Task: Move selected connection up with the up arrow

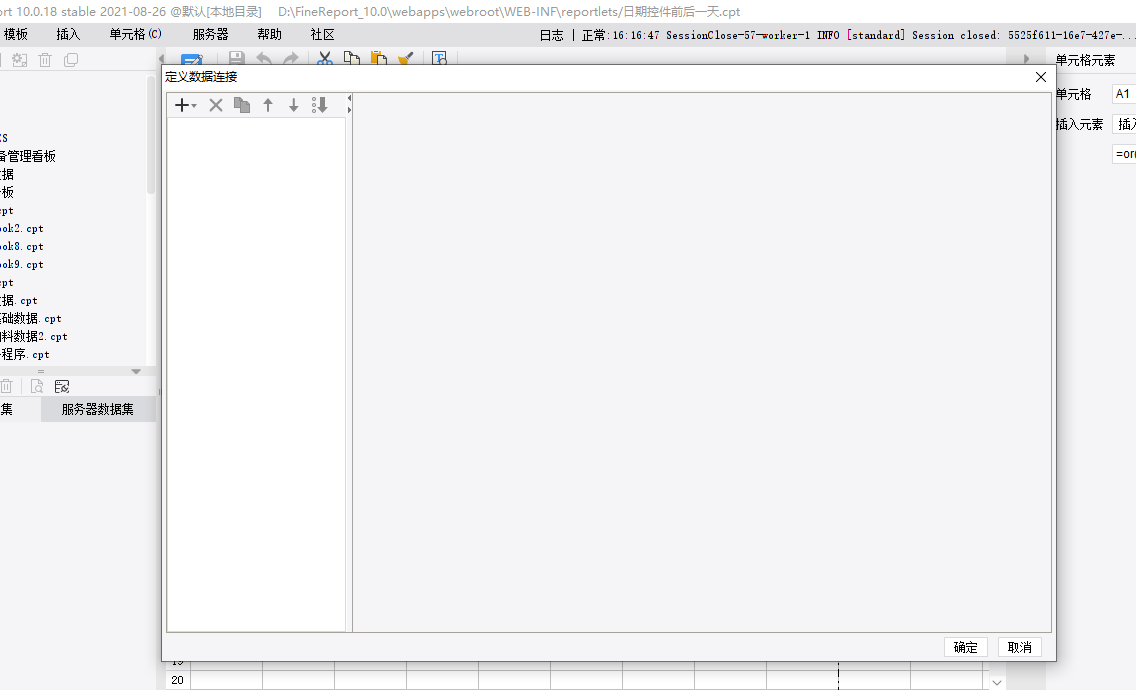Action: pos(268,105)
